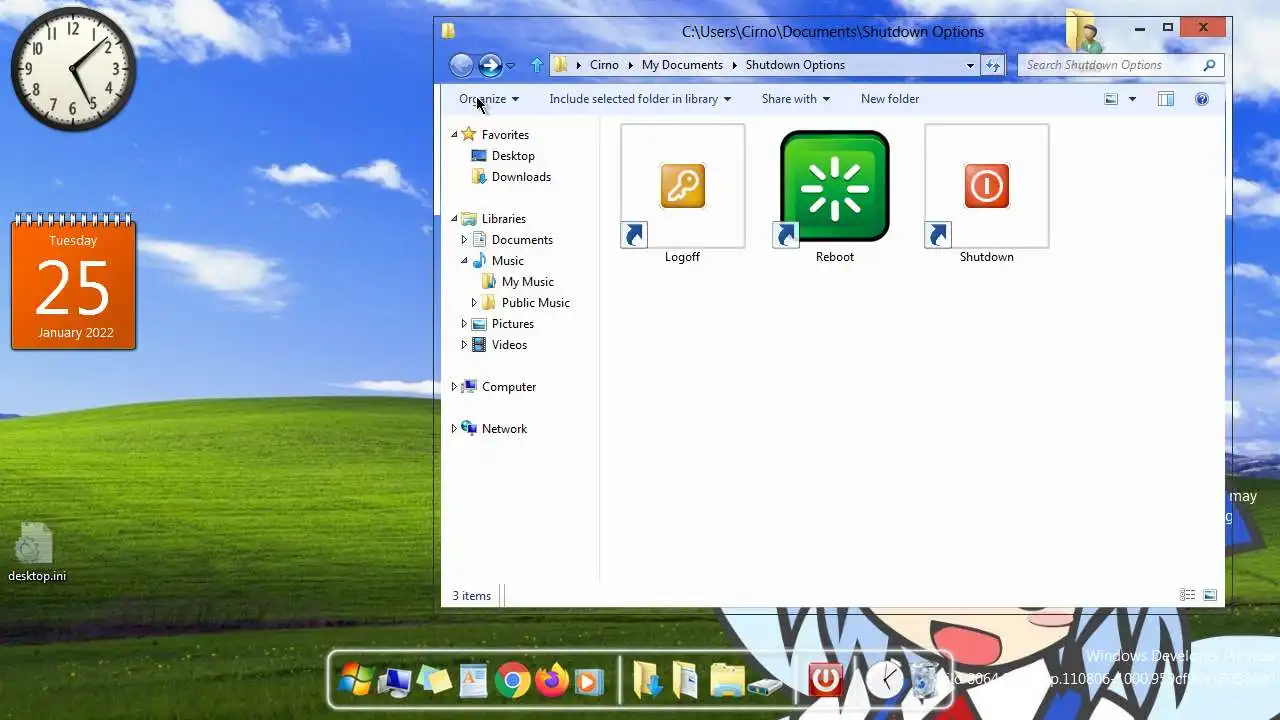Select the red Shutdown shortcut icon
This screenshot has height=720, width=1280.
(x=986, y=186)
